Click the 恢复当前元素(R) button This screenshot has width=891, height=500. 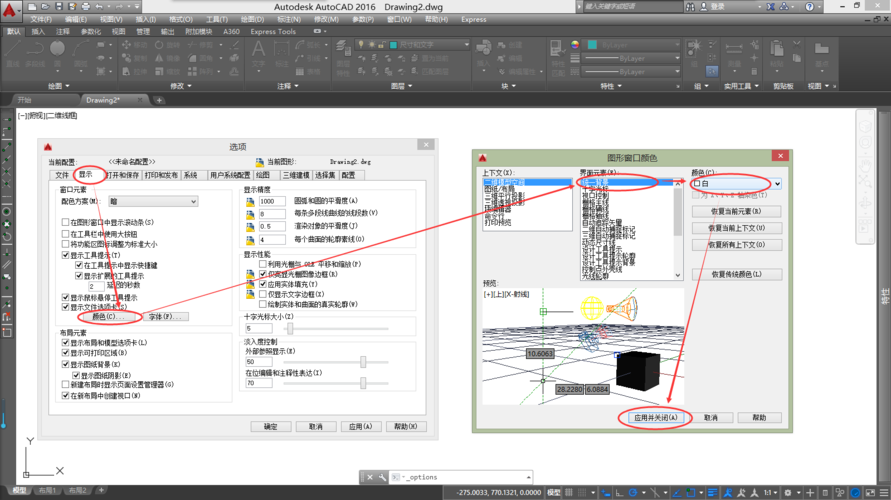coord(736,211)
